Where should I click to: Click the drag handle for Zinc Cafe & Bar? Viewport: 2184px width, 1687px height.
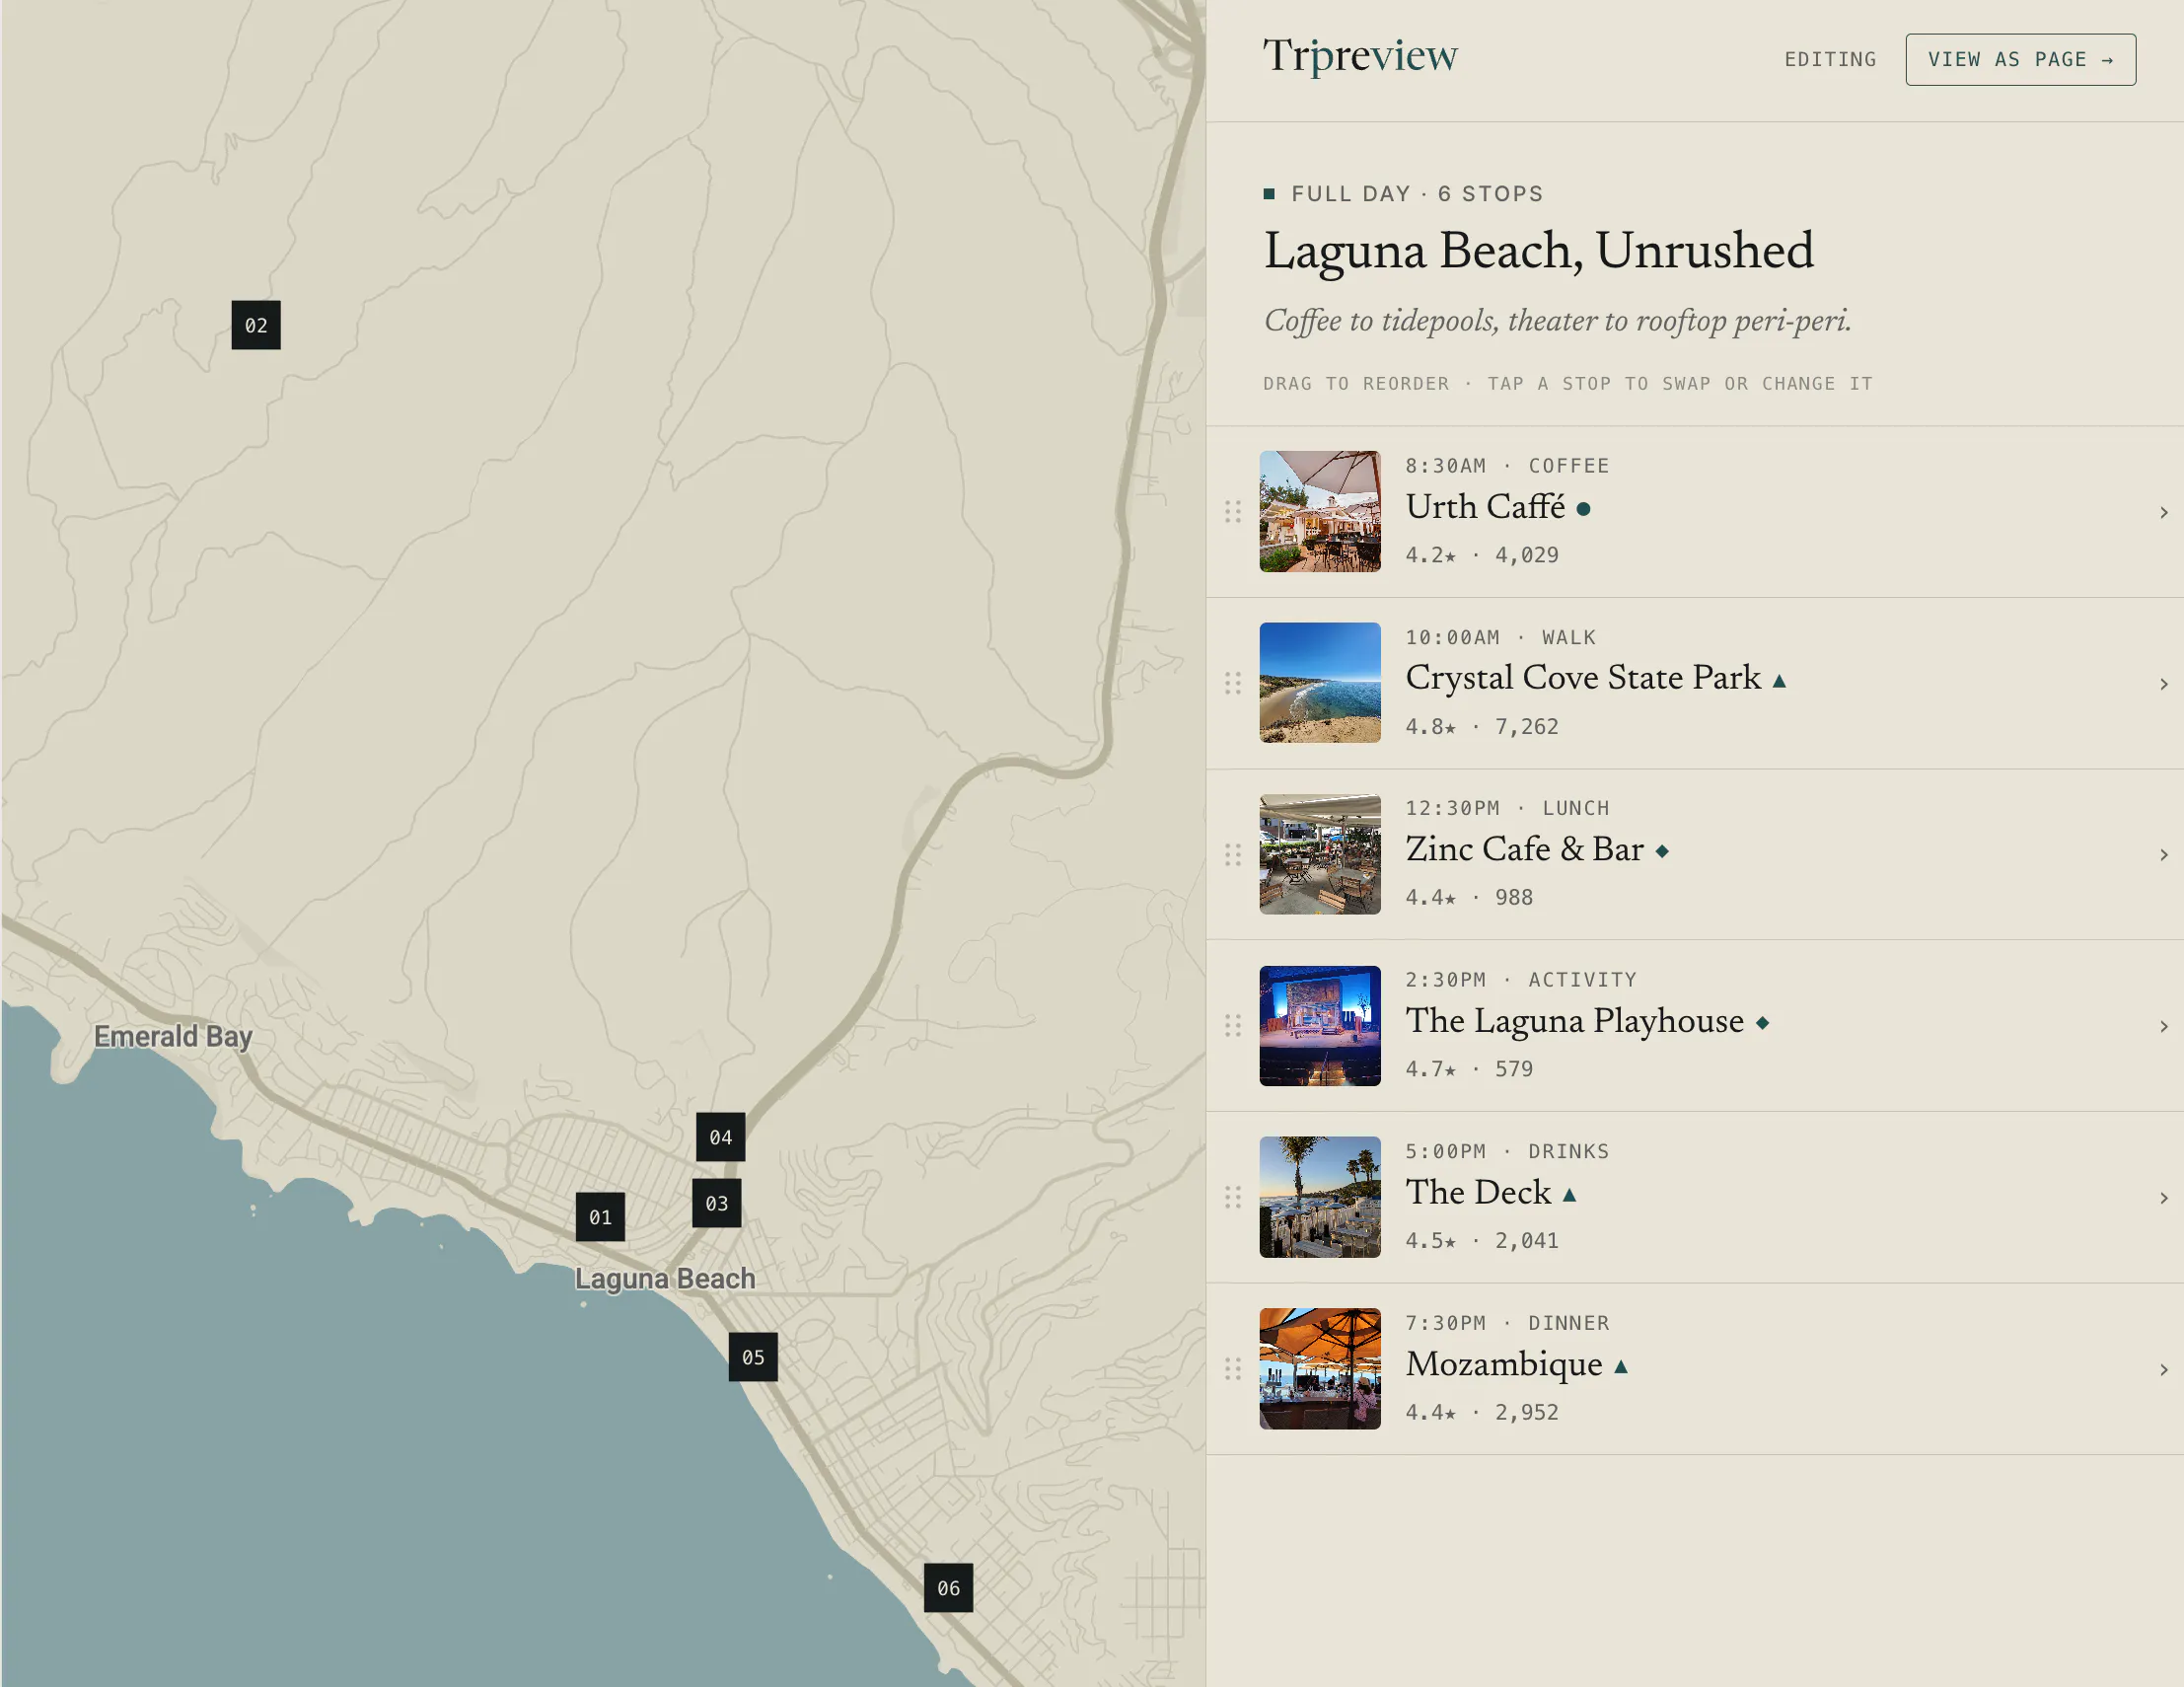tap(1233, 855)
